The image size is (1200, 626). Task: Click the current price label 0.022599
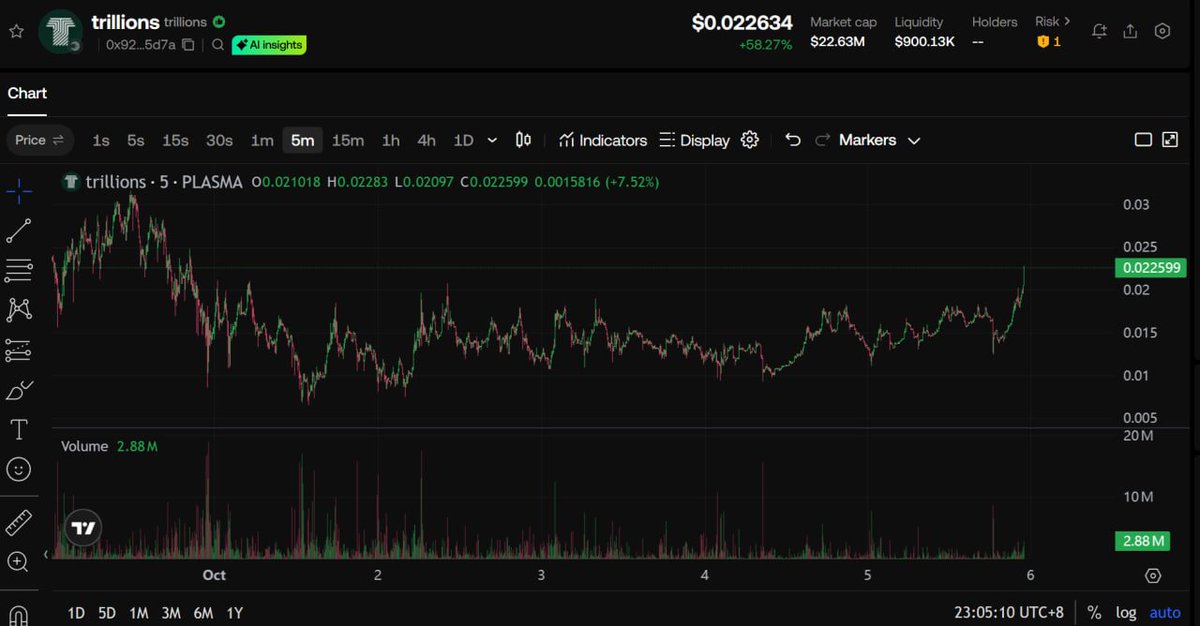coord(1152,267)
